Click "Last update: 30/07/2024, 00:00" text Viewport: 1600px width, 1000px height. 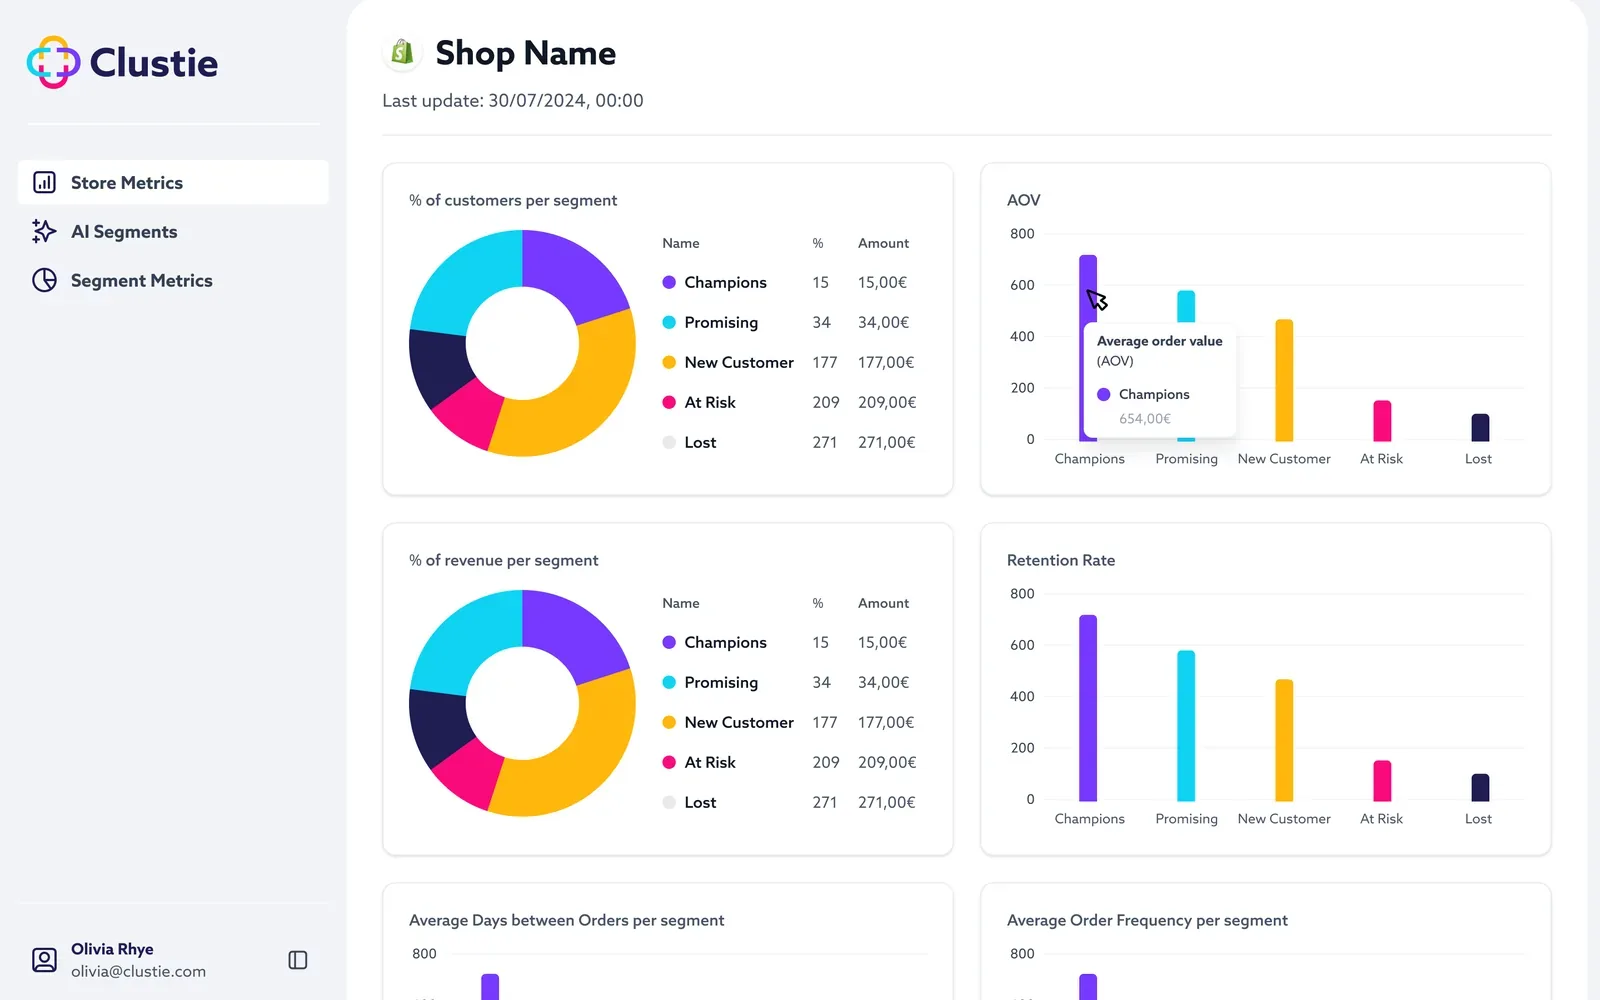click(x=513, y=100)
